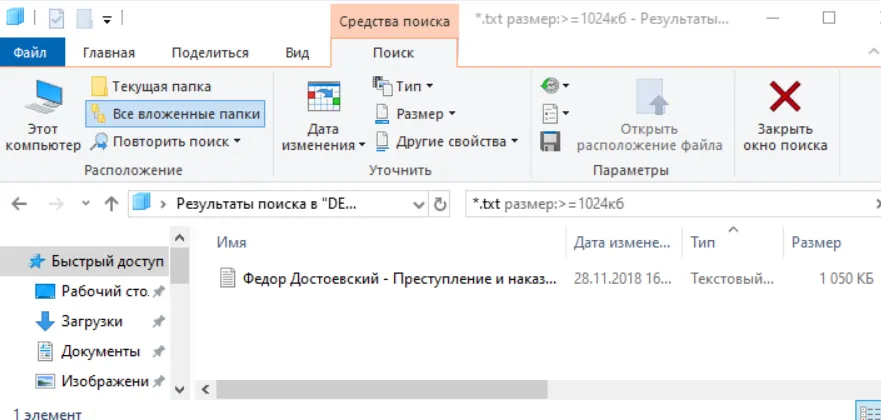
Task: Click the Save search floppy disk icon
Action: pyautogui.click(x=550, y=141)
